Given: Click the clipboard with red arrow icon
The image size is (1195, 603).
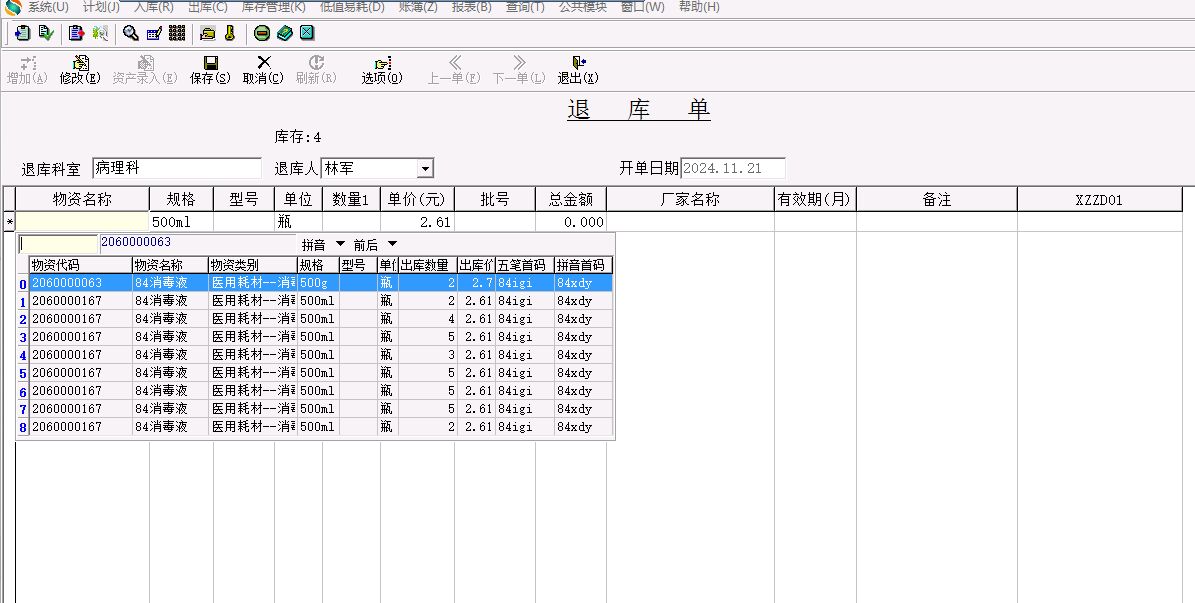Looking at the screenshot, I should [x=76, y=33].
